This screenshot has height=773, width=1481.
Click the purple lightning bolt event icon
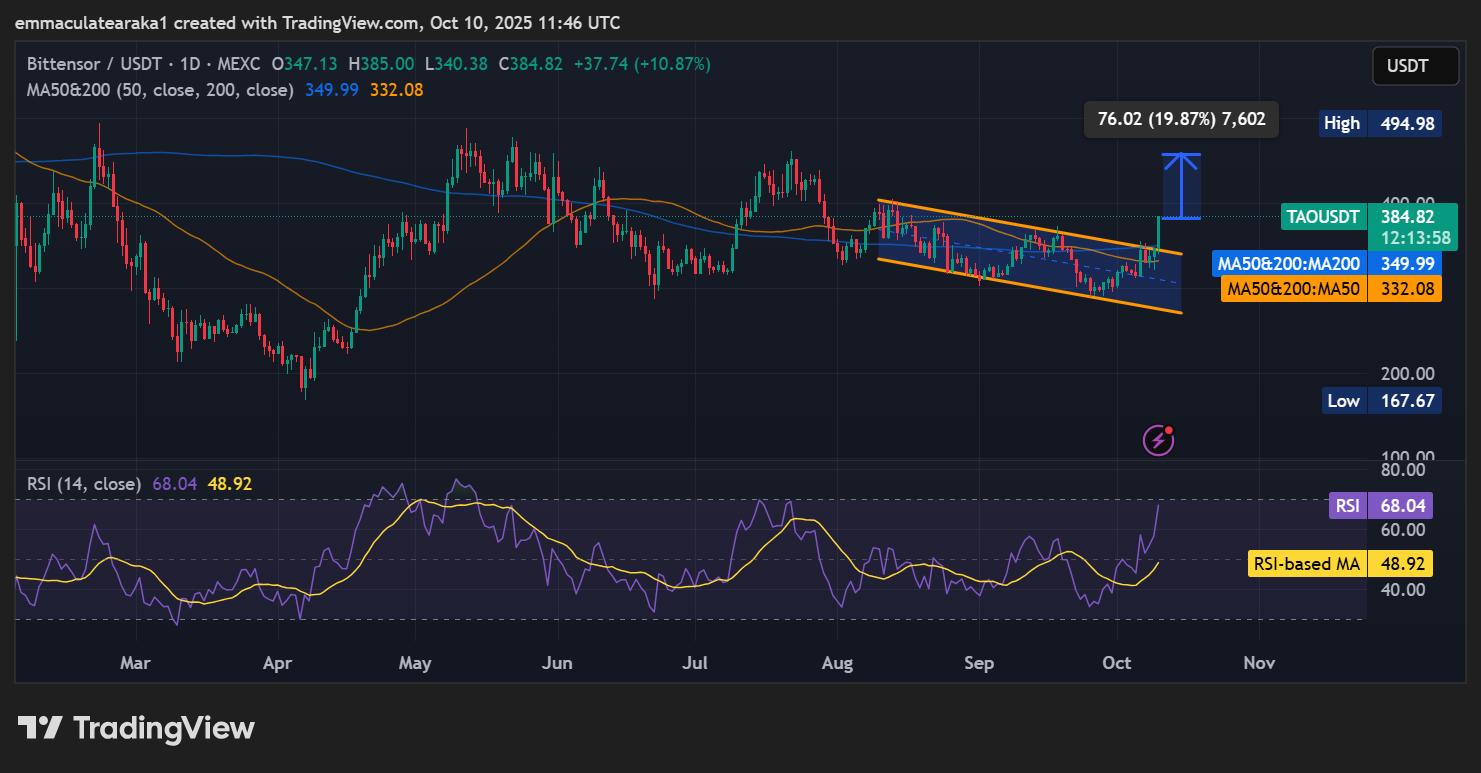click(x=1158, y=439)
